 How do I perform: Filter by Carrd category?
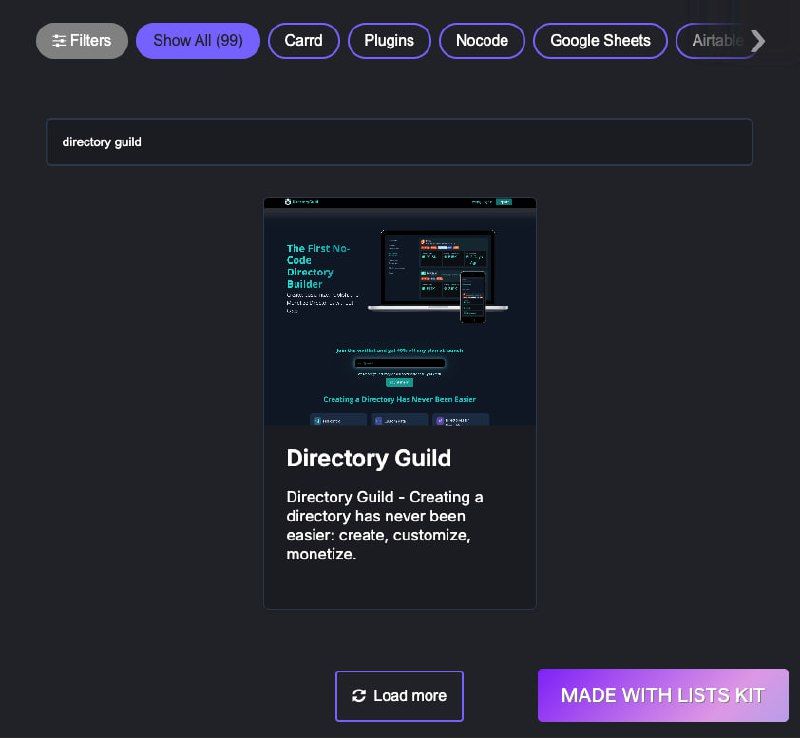coord(304,41)
